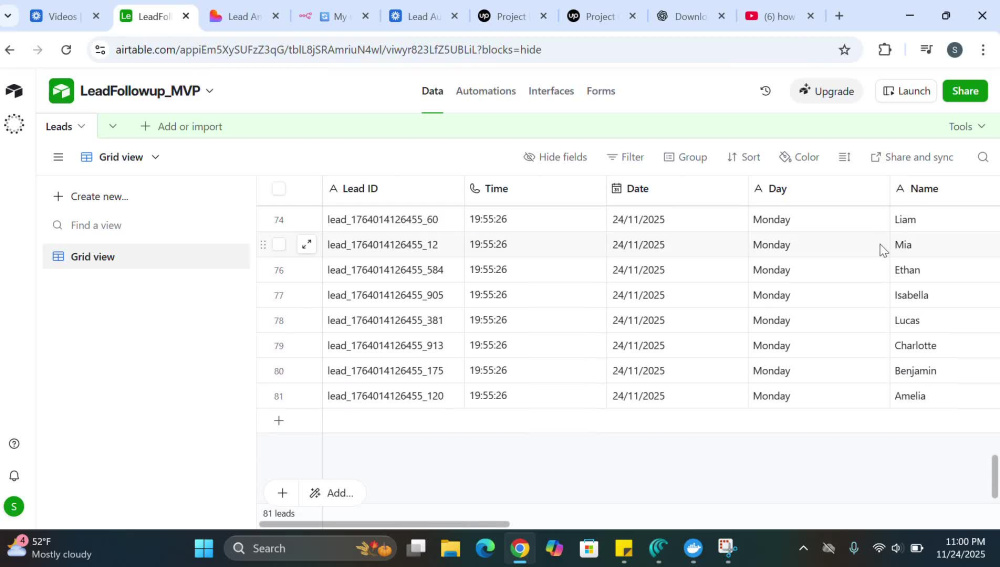Open Chrome three-dot menu
Viewport: 1000px width, 567px height.
(x=983, y=50)
